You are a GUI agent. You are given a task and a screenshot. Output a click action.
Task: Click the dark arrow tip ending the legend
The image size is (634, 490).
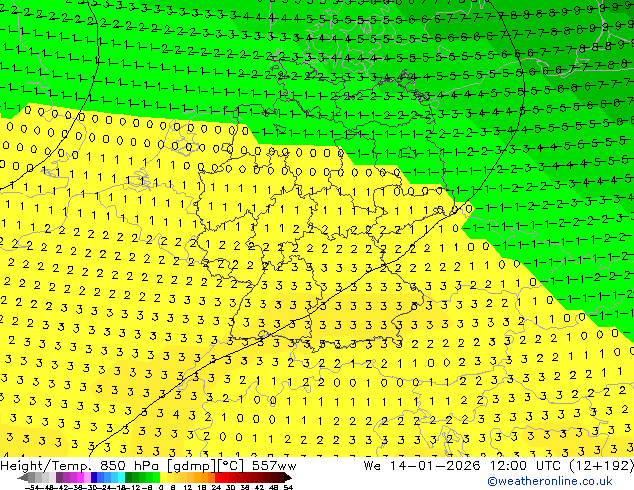pyautogui.click(x=289, y=478)
